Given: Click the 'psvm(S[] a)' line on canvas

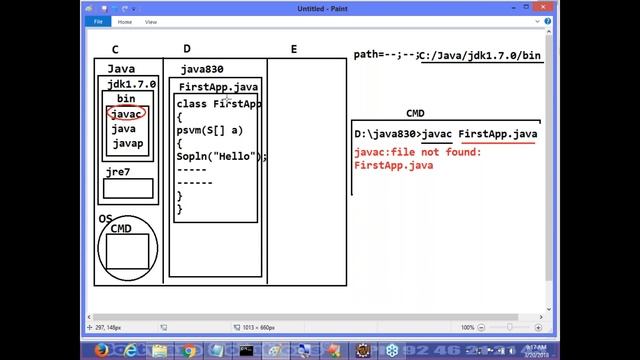Looking at the screenshot, I should coord(210,130).
